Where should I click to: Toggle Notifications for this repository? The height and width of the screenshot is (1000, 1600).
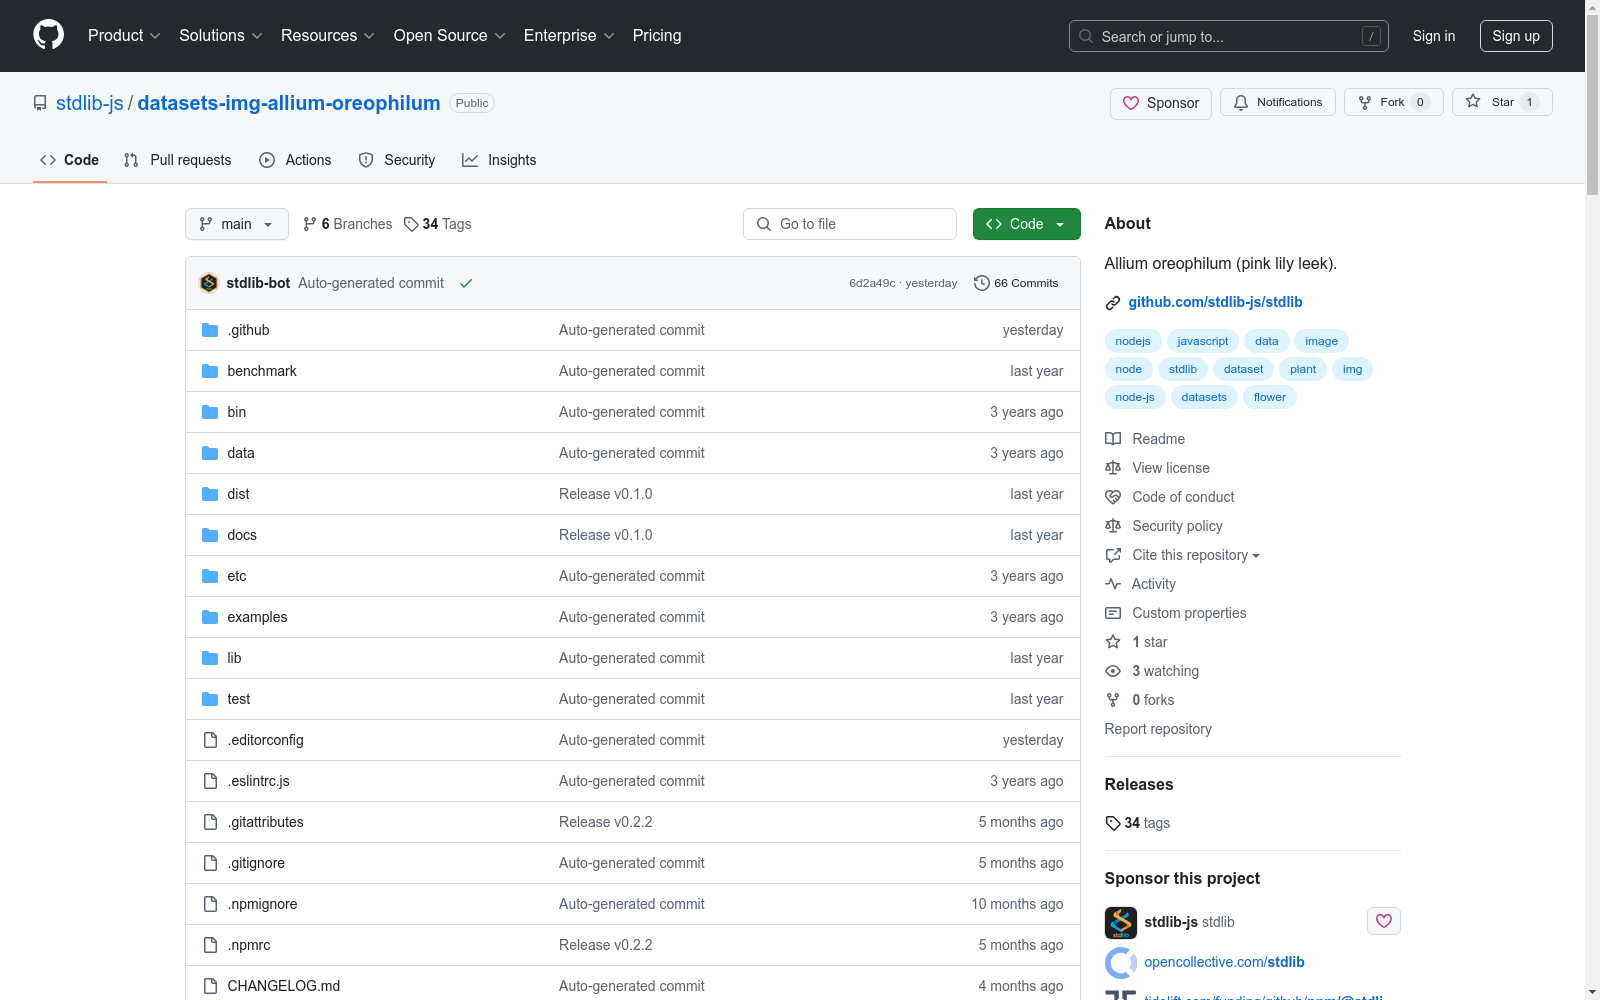(1278, 102)
